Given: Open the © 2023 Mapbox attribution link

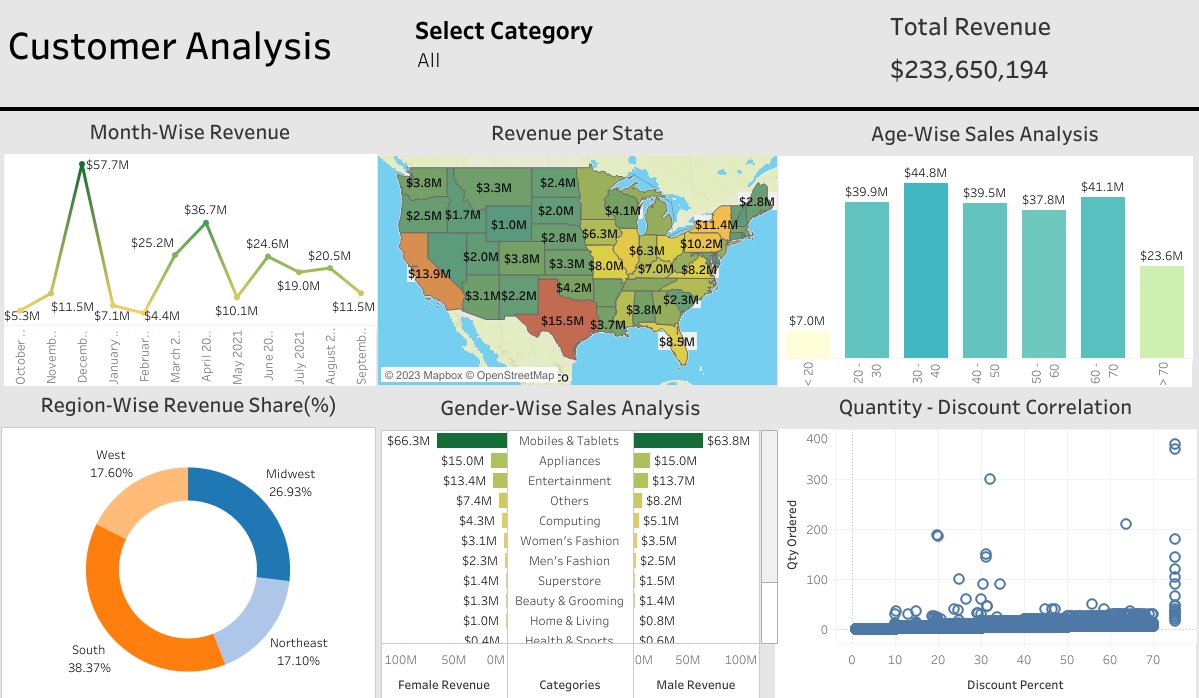Looking at the screenshot, I should [423, 375].
